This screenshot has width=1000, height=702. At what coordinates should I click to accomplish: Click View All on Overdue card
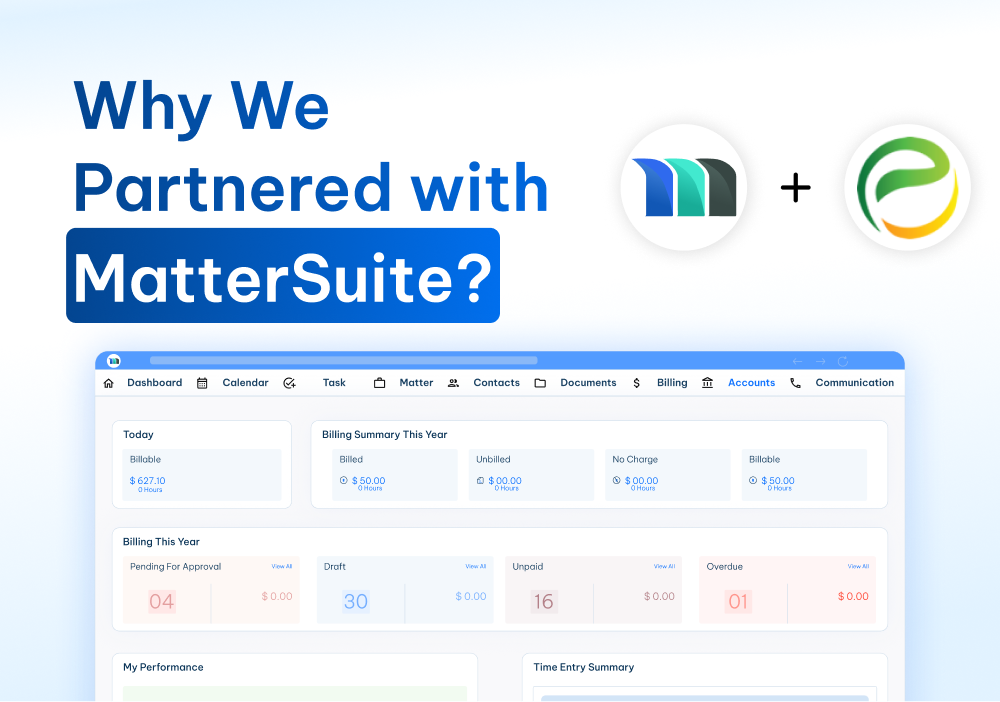tap(858, 567)
